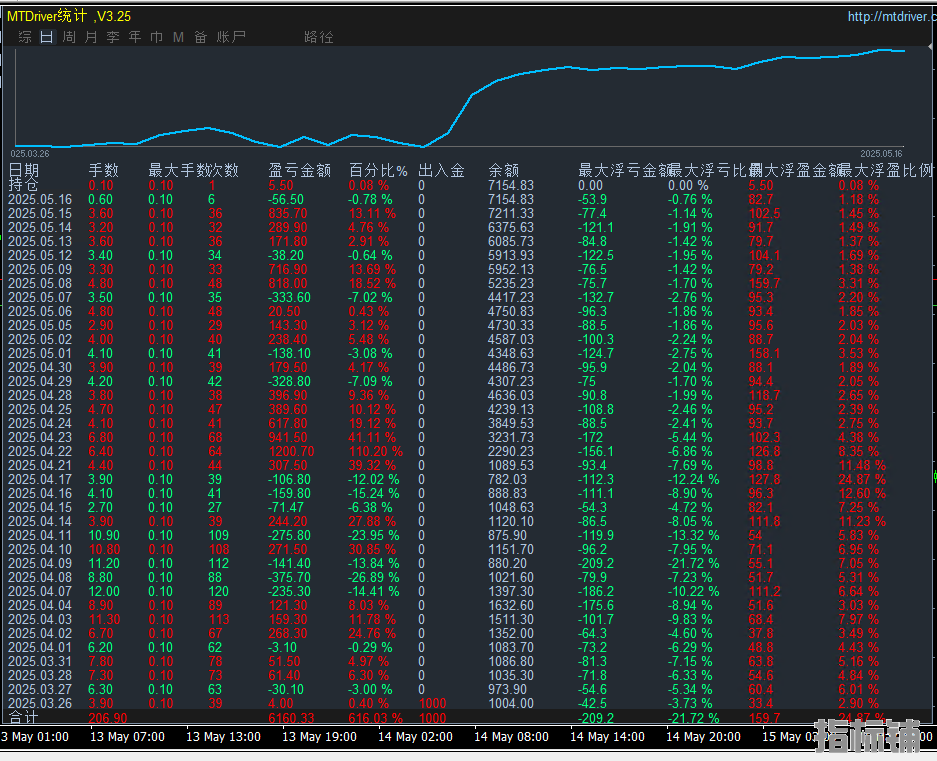Click the blue equity curve chart
Viewport: 937px width, 761px height.
459,98
